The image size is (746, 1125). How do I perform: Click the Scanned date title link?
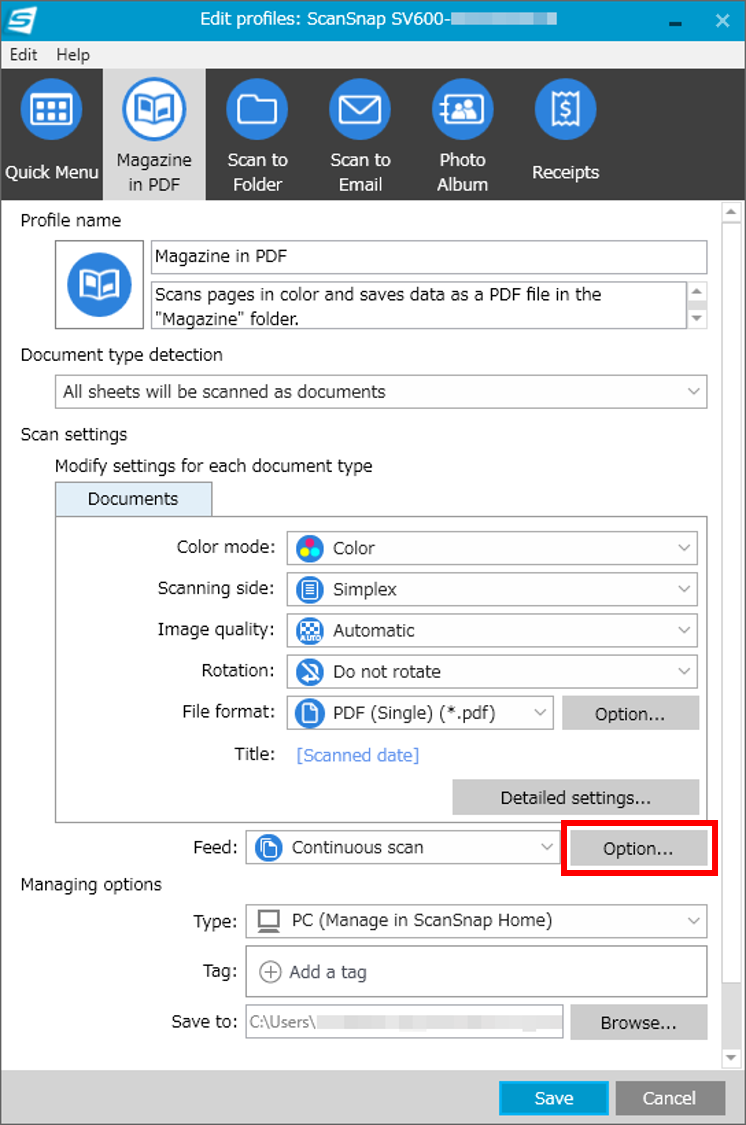click(x=358, y=755)
